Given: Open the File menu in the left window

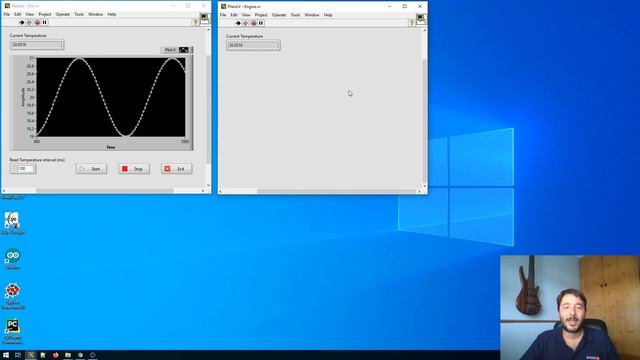Looking at the screenshot, I should tap(7, 14).
